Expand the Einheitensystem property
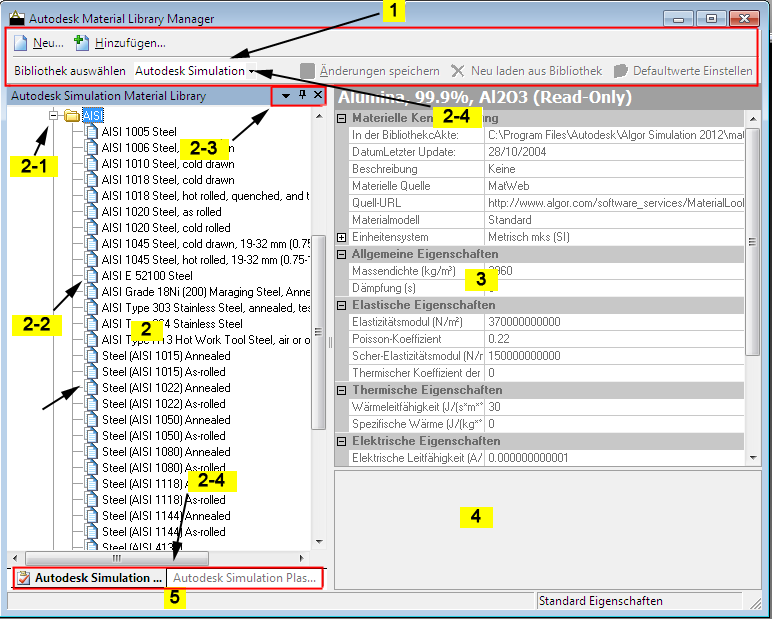This screenshot has height=619, width=772. click(x=341, y=237)
